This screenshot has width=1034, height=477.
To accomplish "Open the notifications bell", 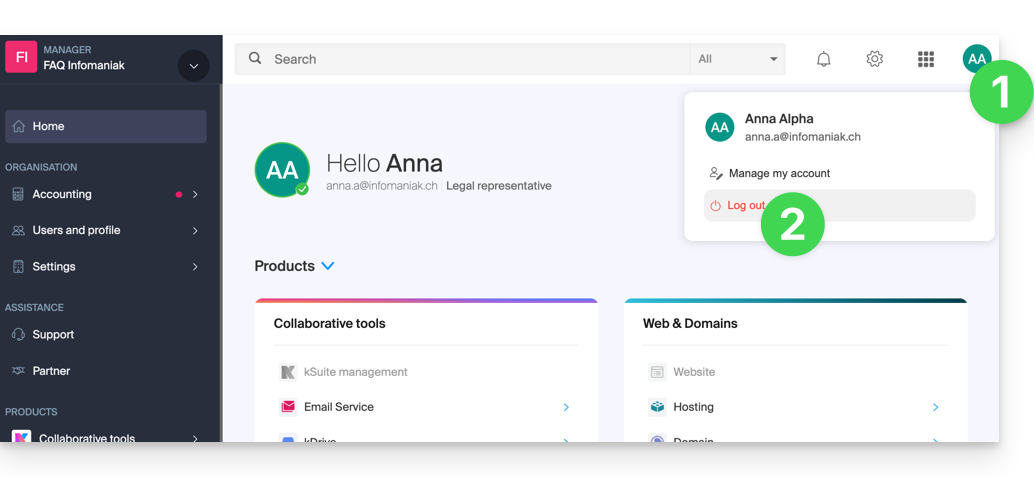I will click(823, 59).
